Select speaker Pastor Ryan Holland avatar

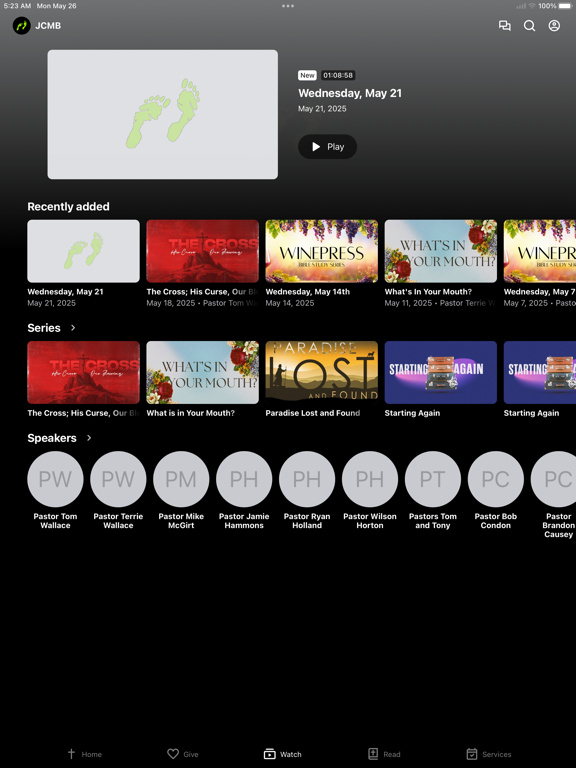(x=307, y=479)
